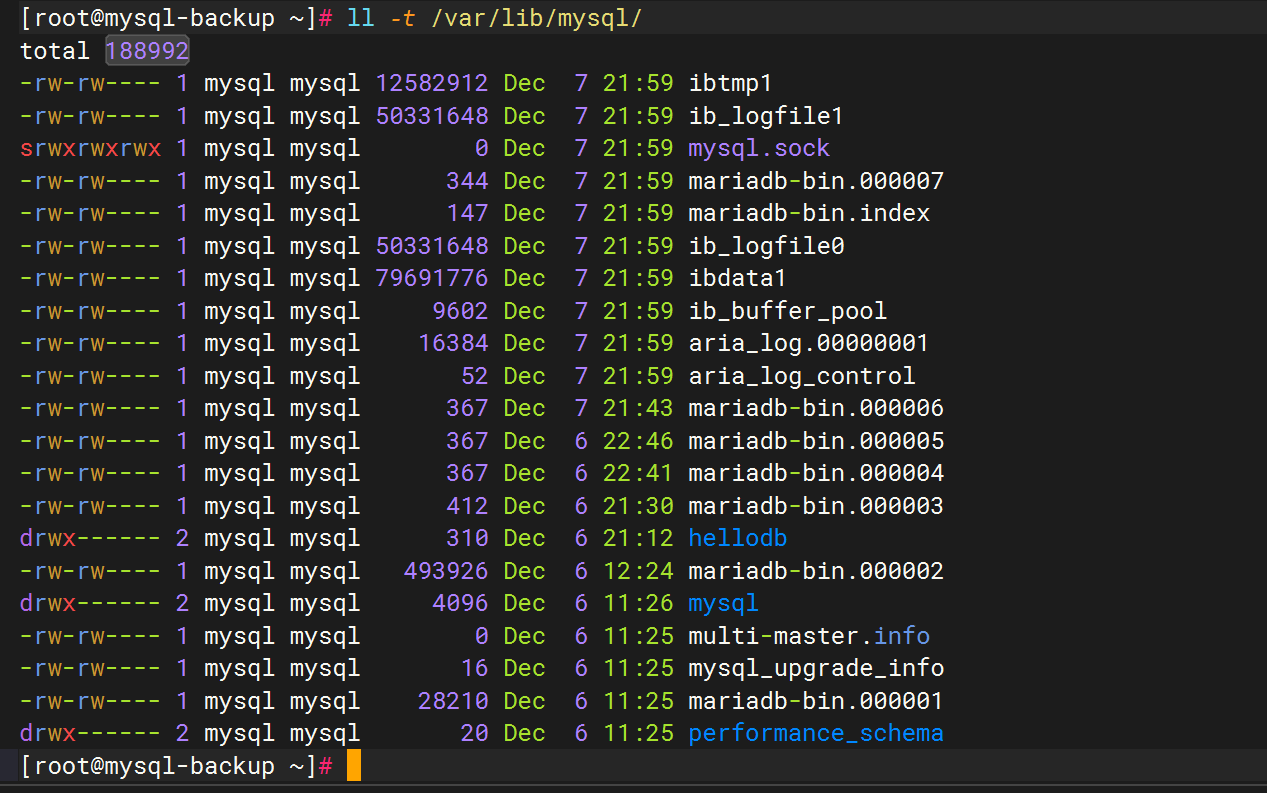Click the filename mariadb-bin.000001
The width and height of the screenshot is (1267, 793).
coord(816,701)
